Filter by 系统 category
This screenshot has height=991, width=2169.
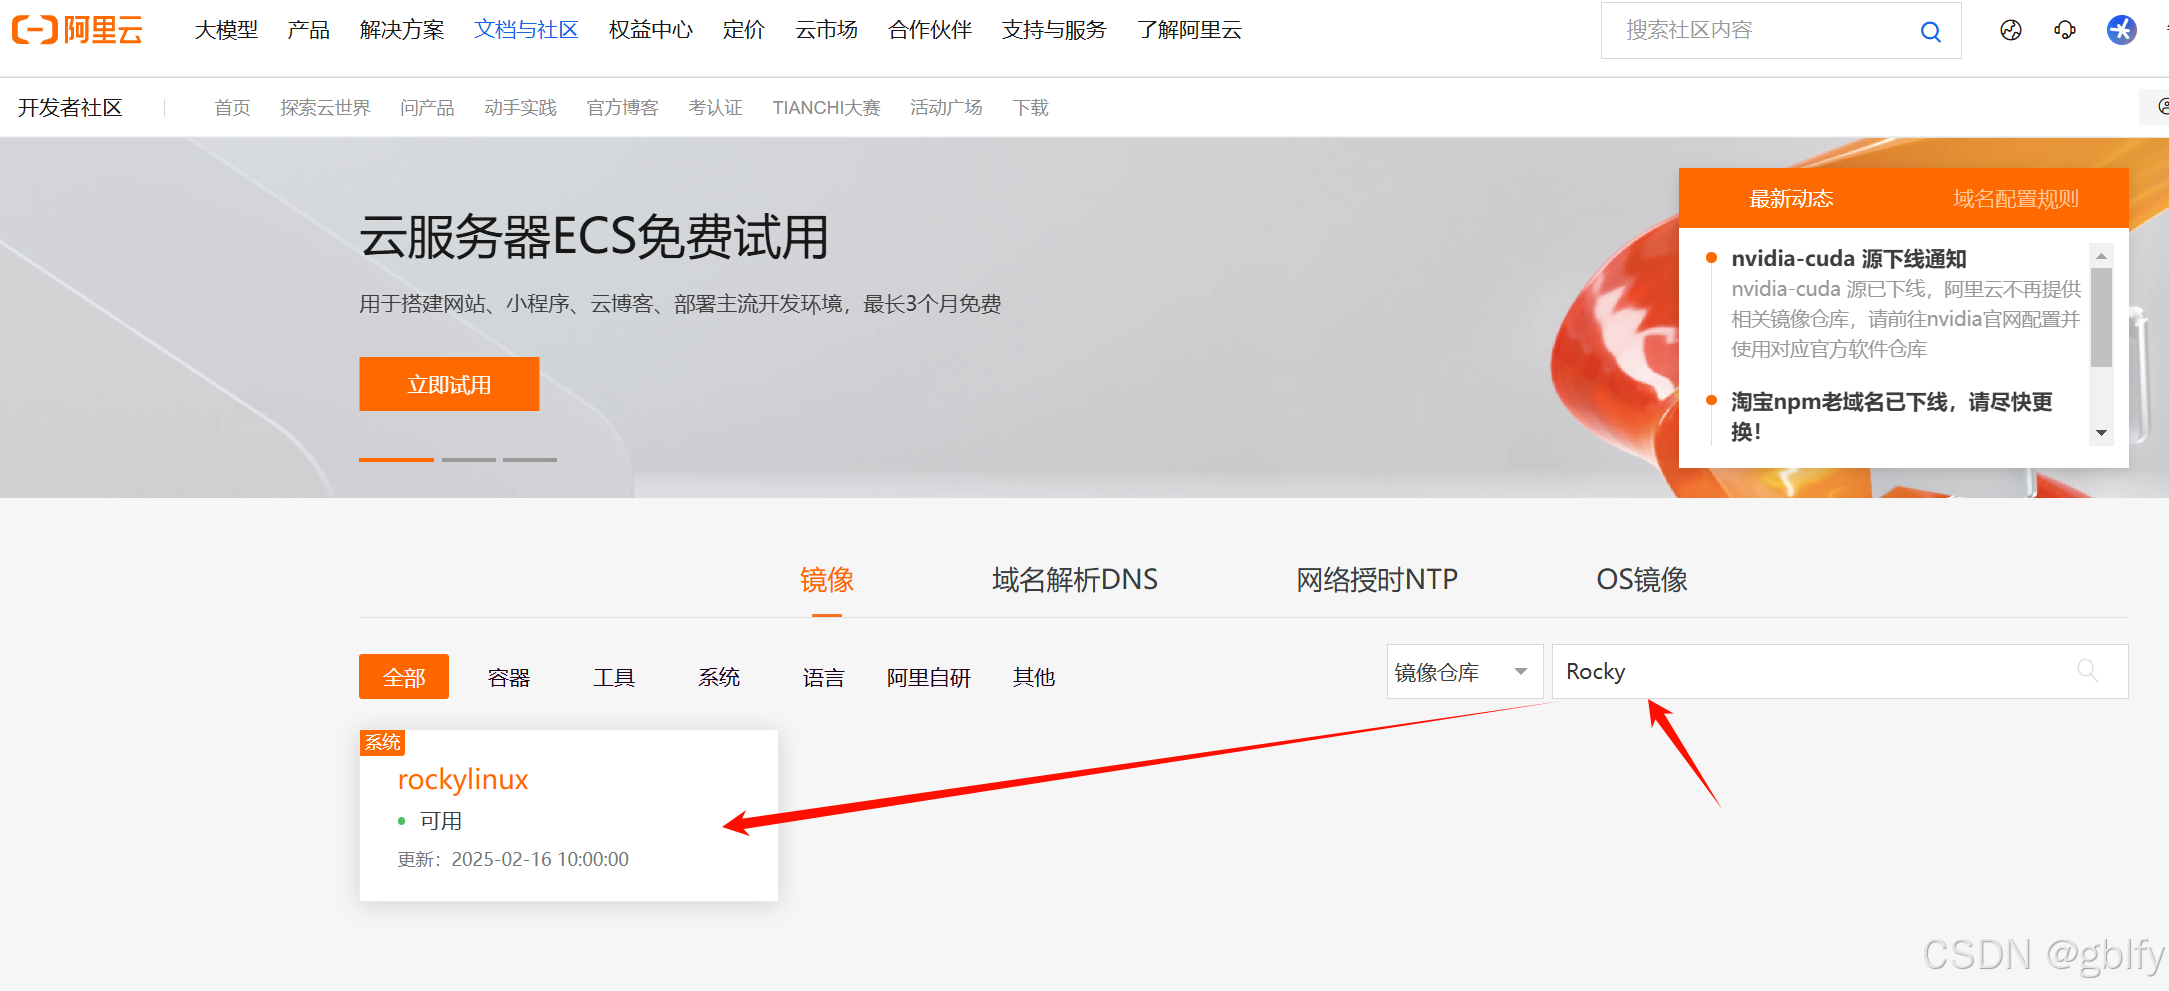pos(719,677)
